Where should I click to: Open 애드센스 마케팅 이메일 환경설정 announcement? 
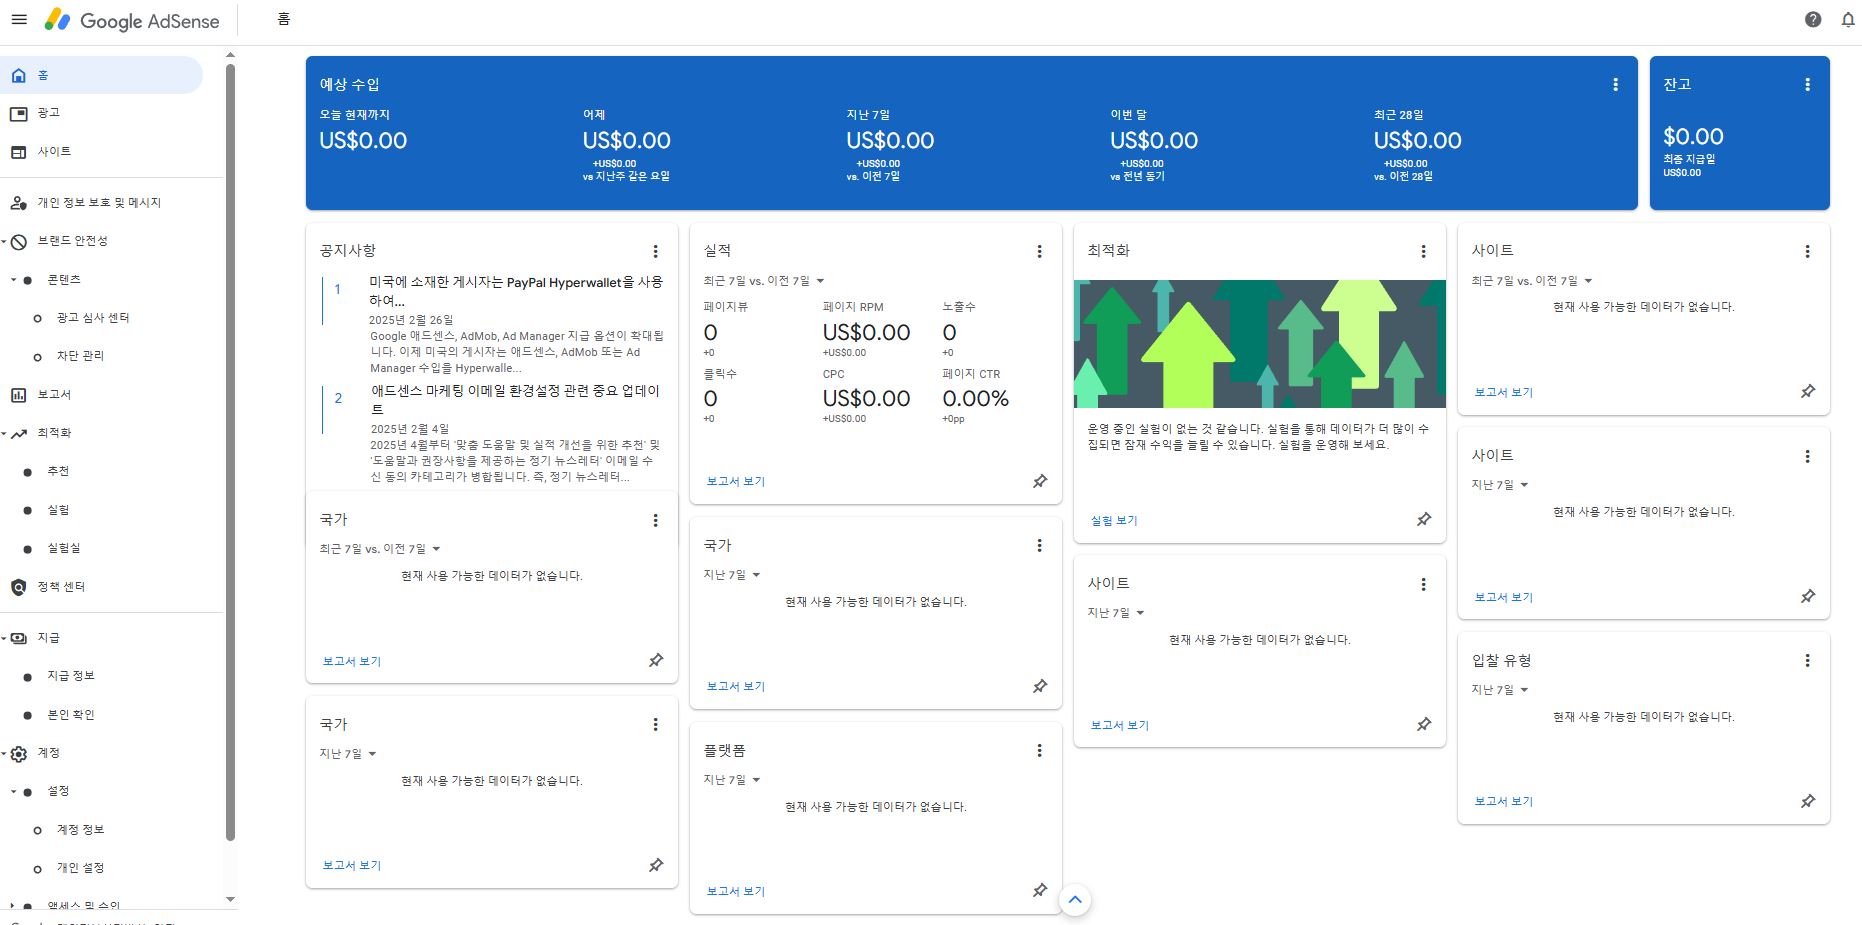click(516, 399)
